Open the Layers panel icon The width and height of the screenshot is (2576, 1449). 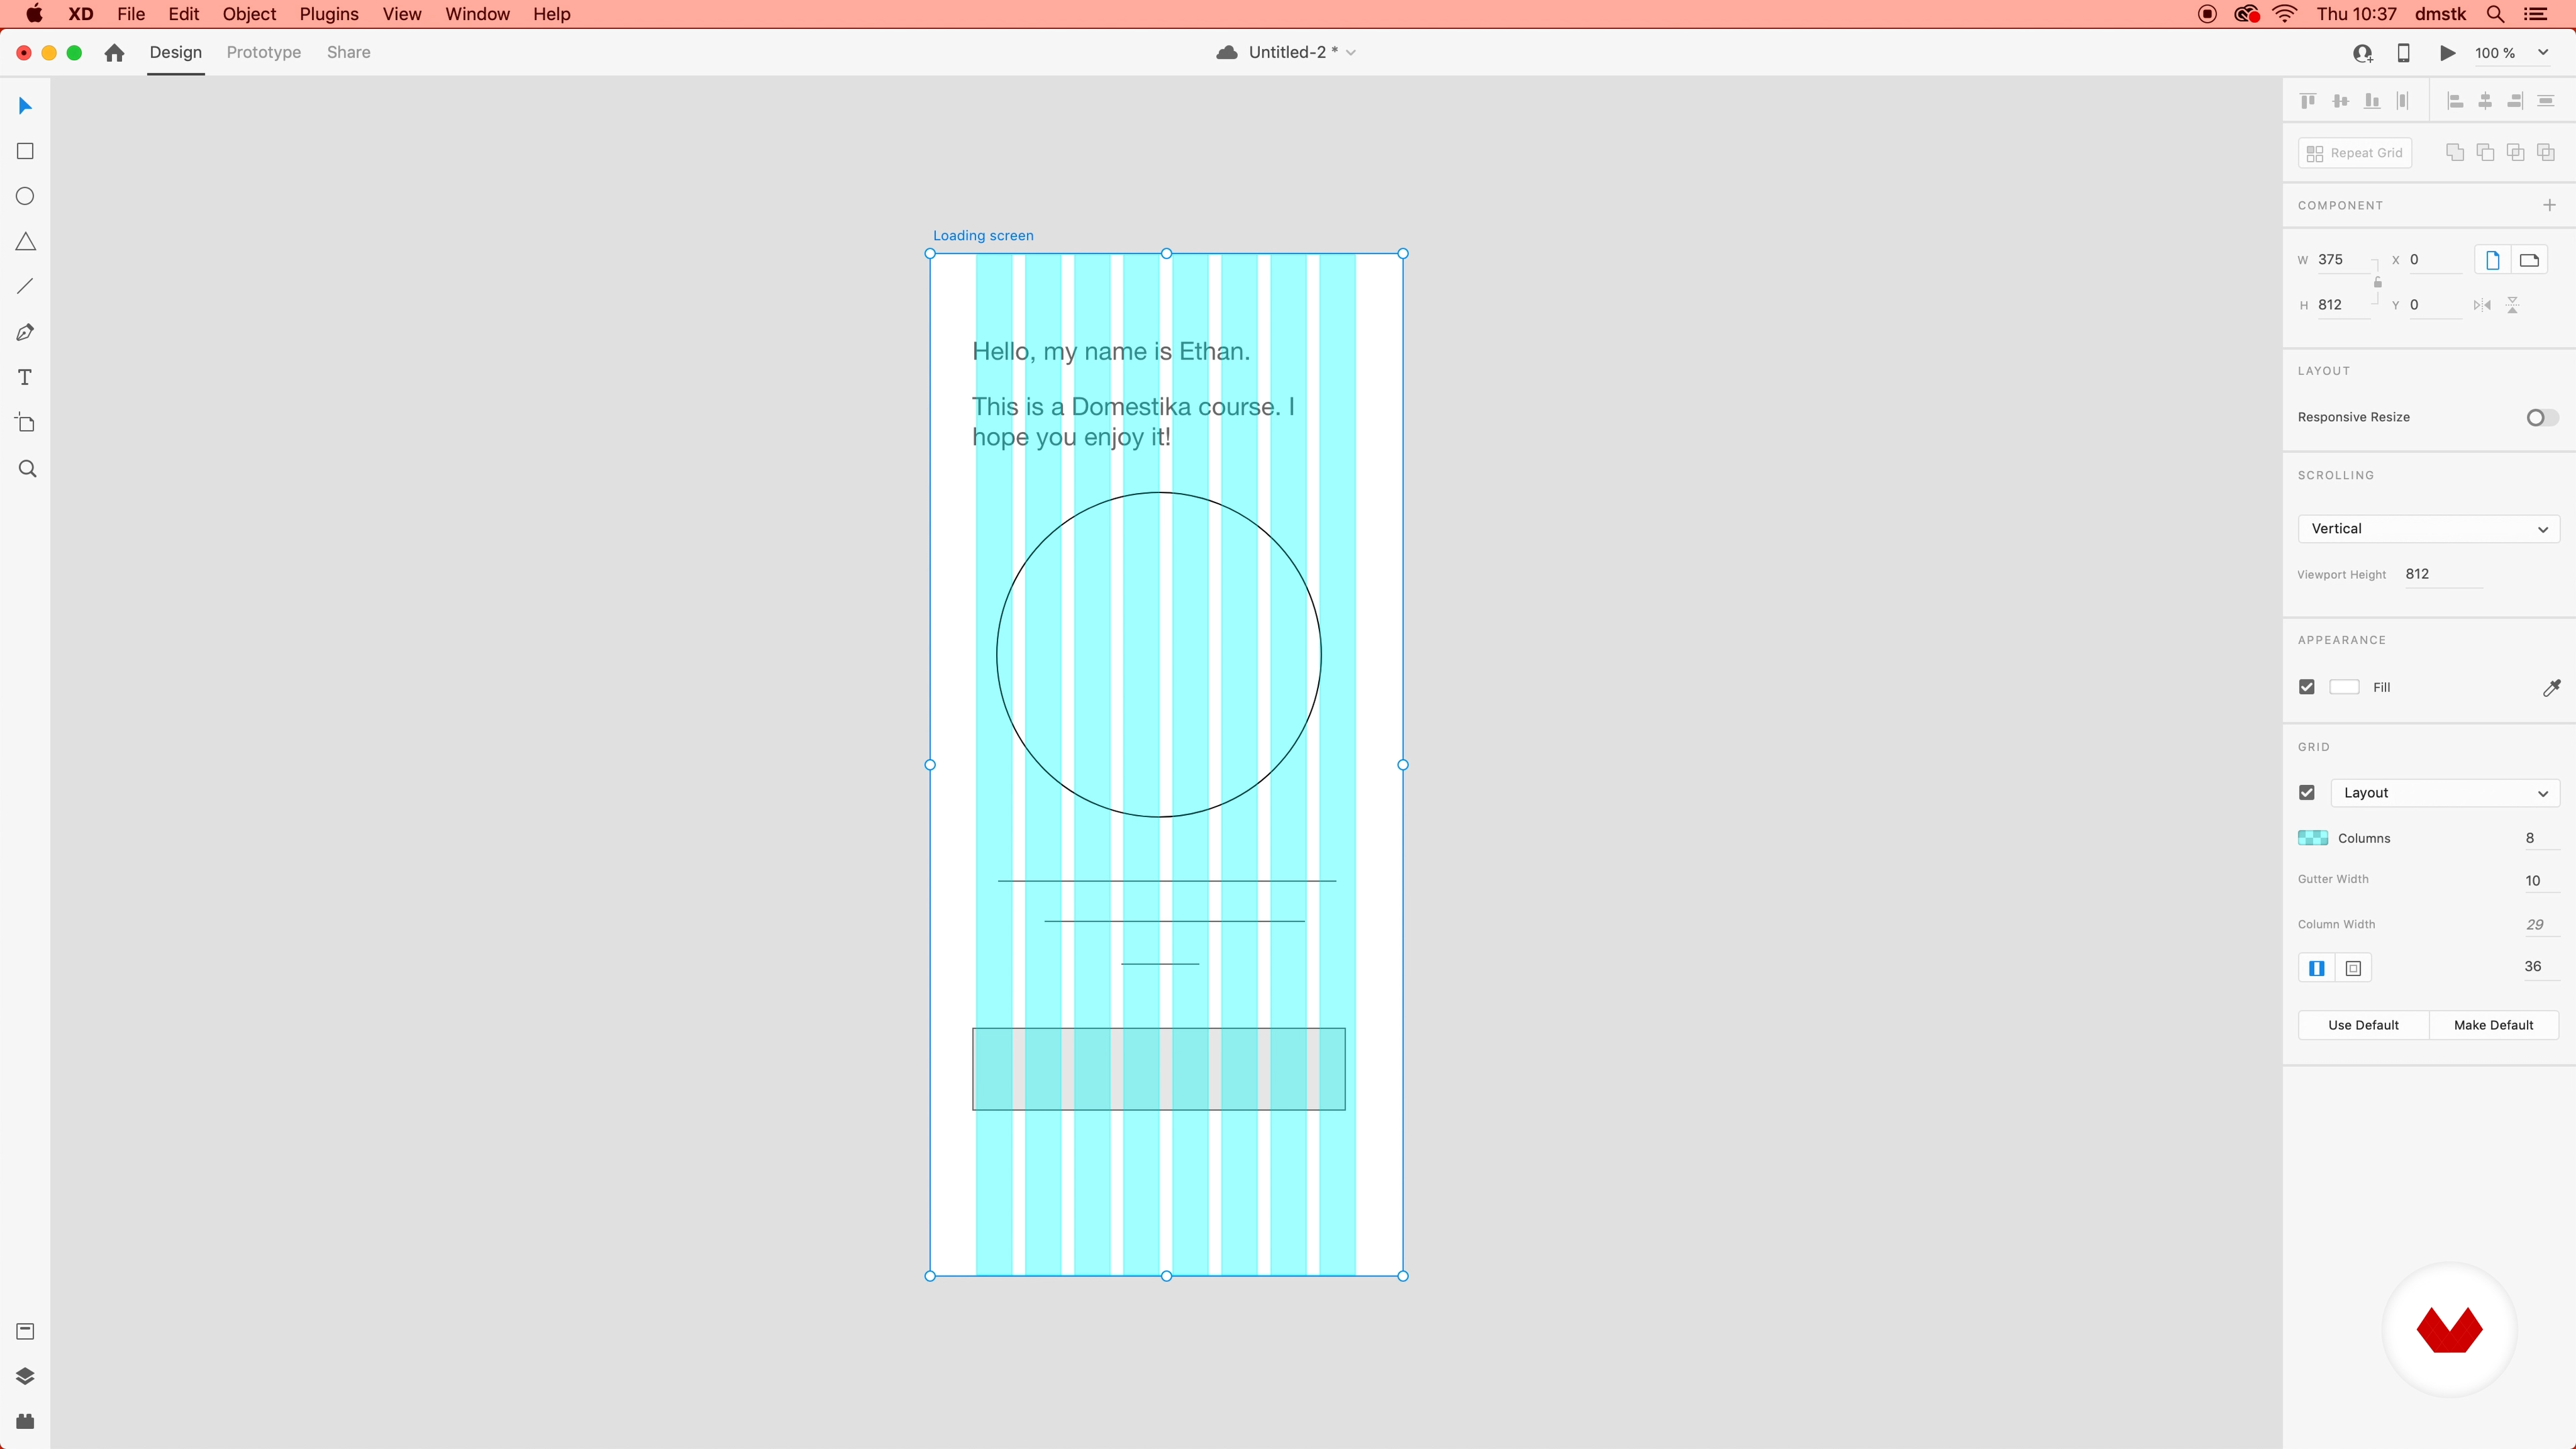pos(25,1376)
